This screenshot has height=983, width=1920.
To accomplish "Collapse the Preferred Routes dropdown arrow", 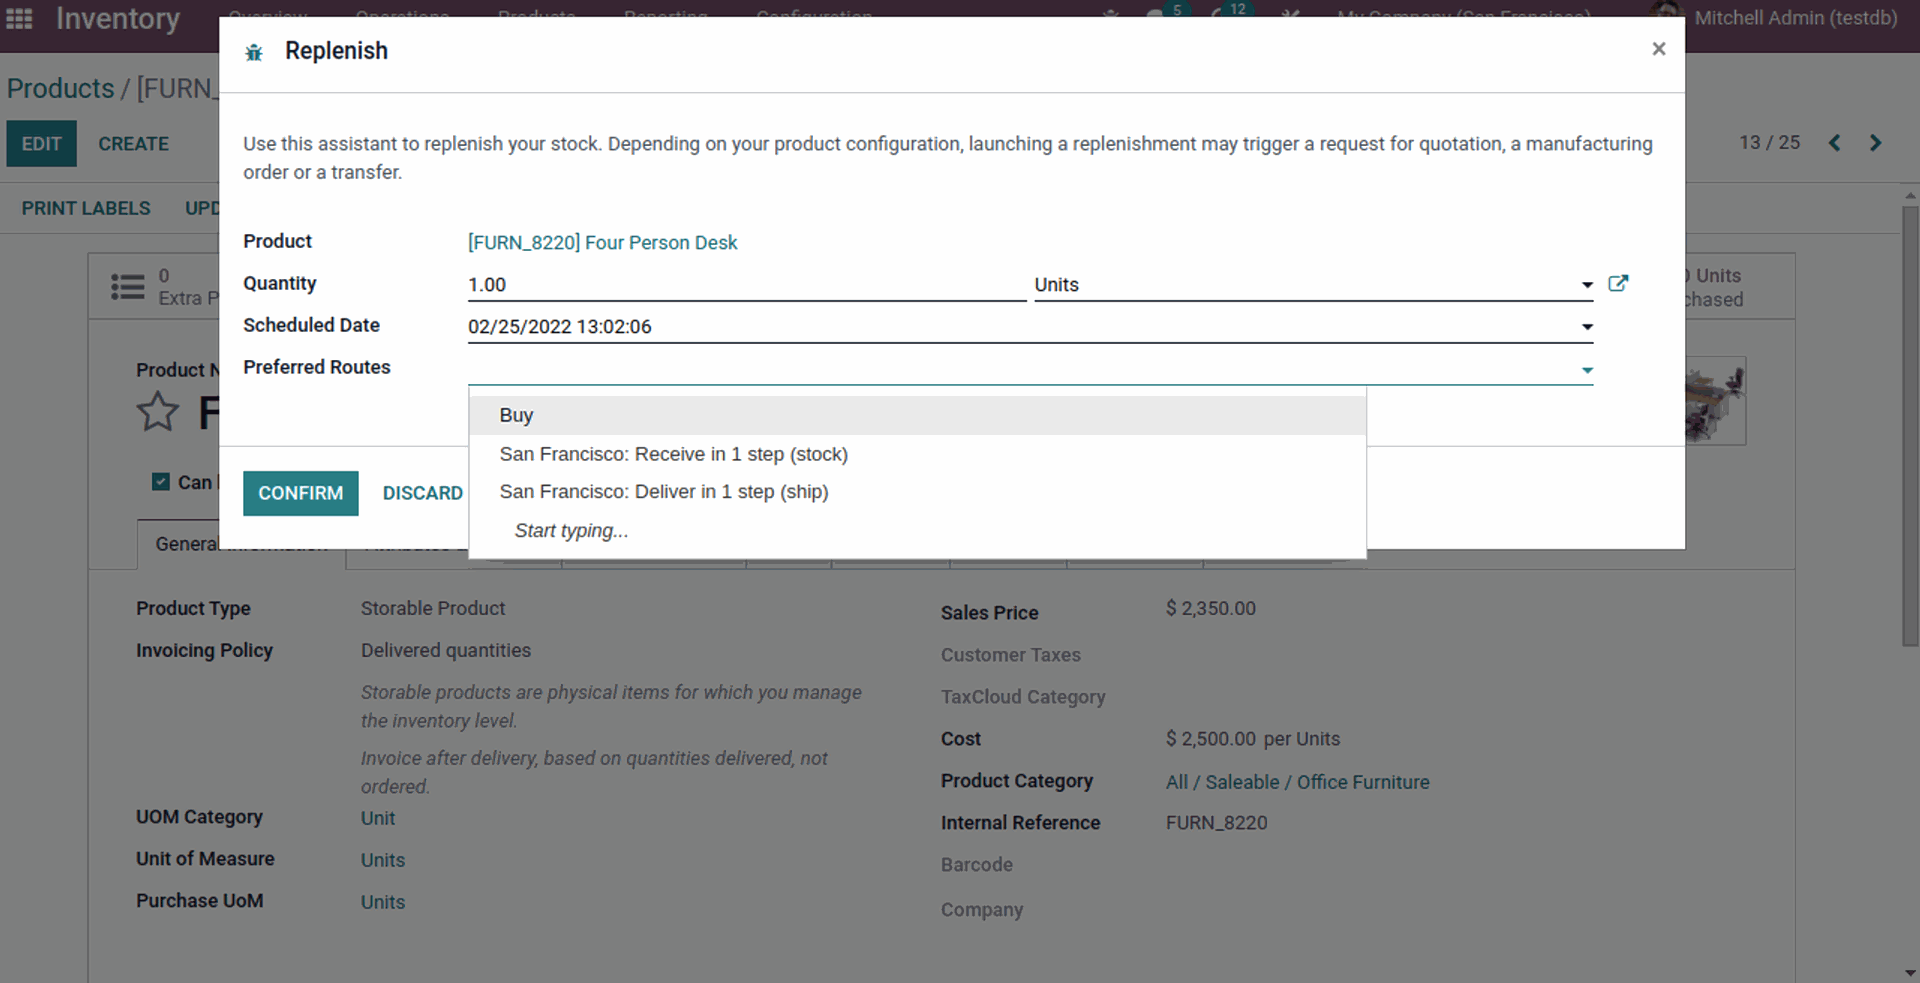I will (1586, 371).
